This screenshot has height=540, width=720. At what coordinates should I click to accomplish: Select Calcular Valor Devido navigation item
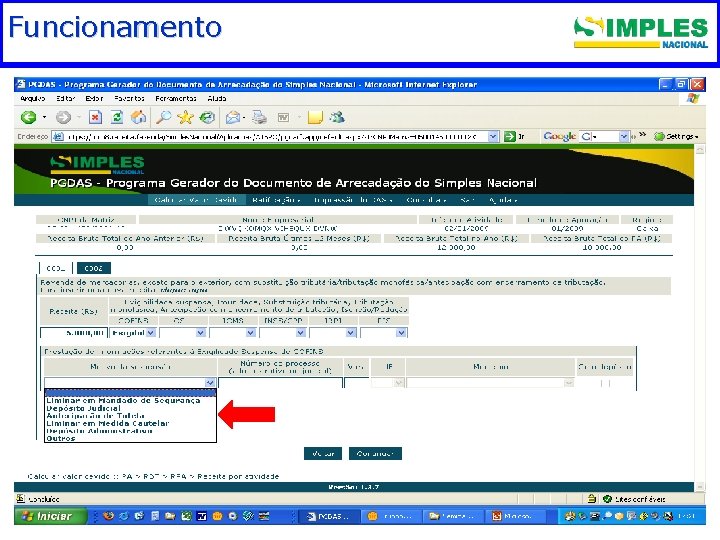(196, 200)
